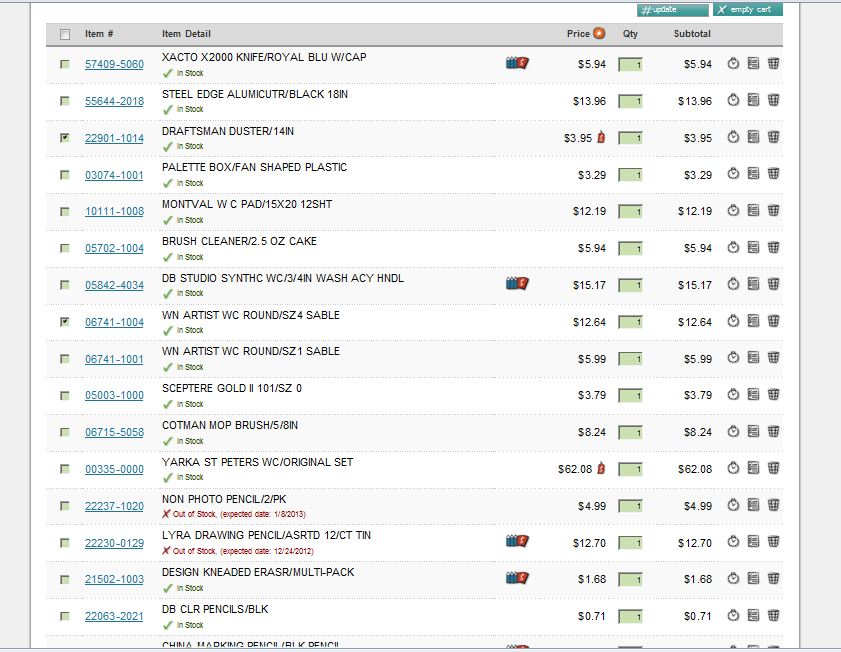Click the stopwatch icon for PALETTE BOX row
Viewport: 841px width, 652px height.
click(733, 173)
